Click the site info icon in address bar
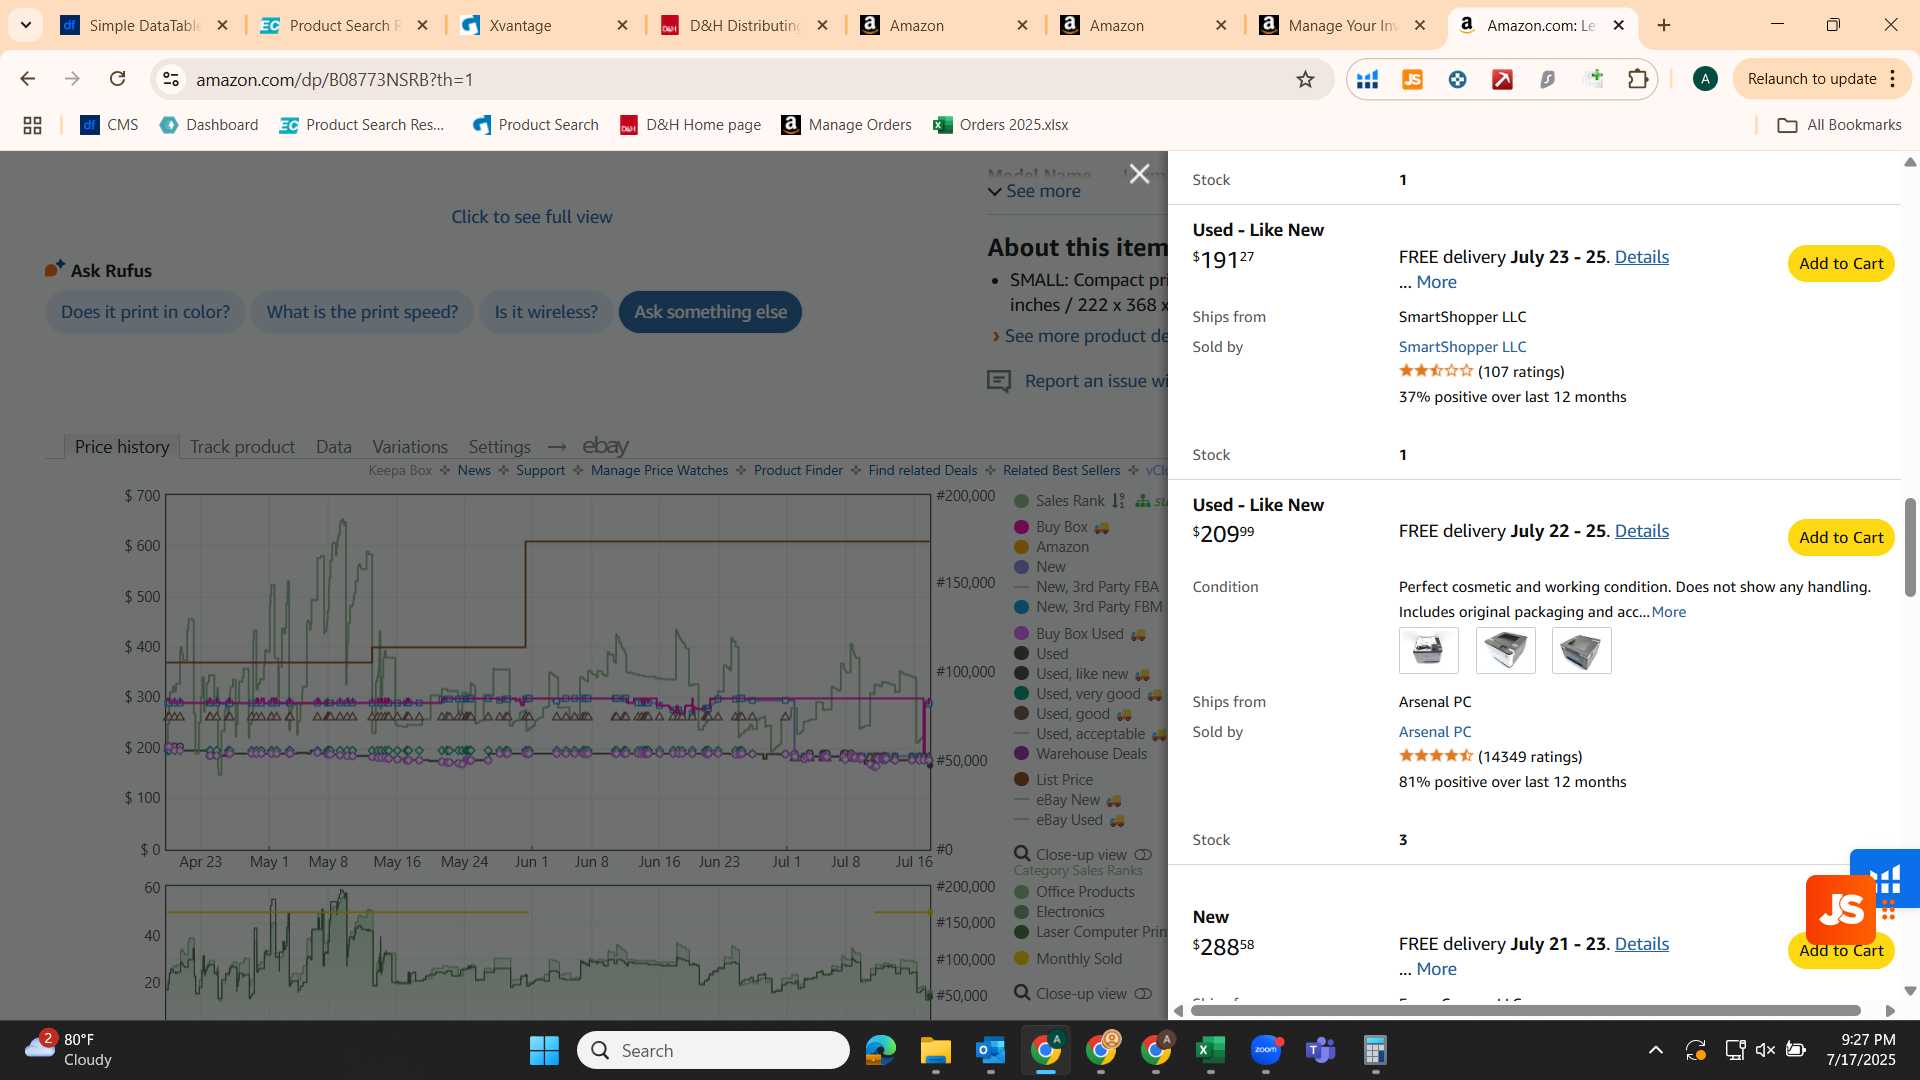This screenshot has width=1920, height=1080. [171, 79]
